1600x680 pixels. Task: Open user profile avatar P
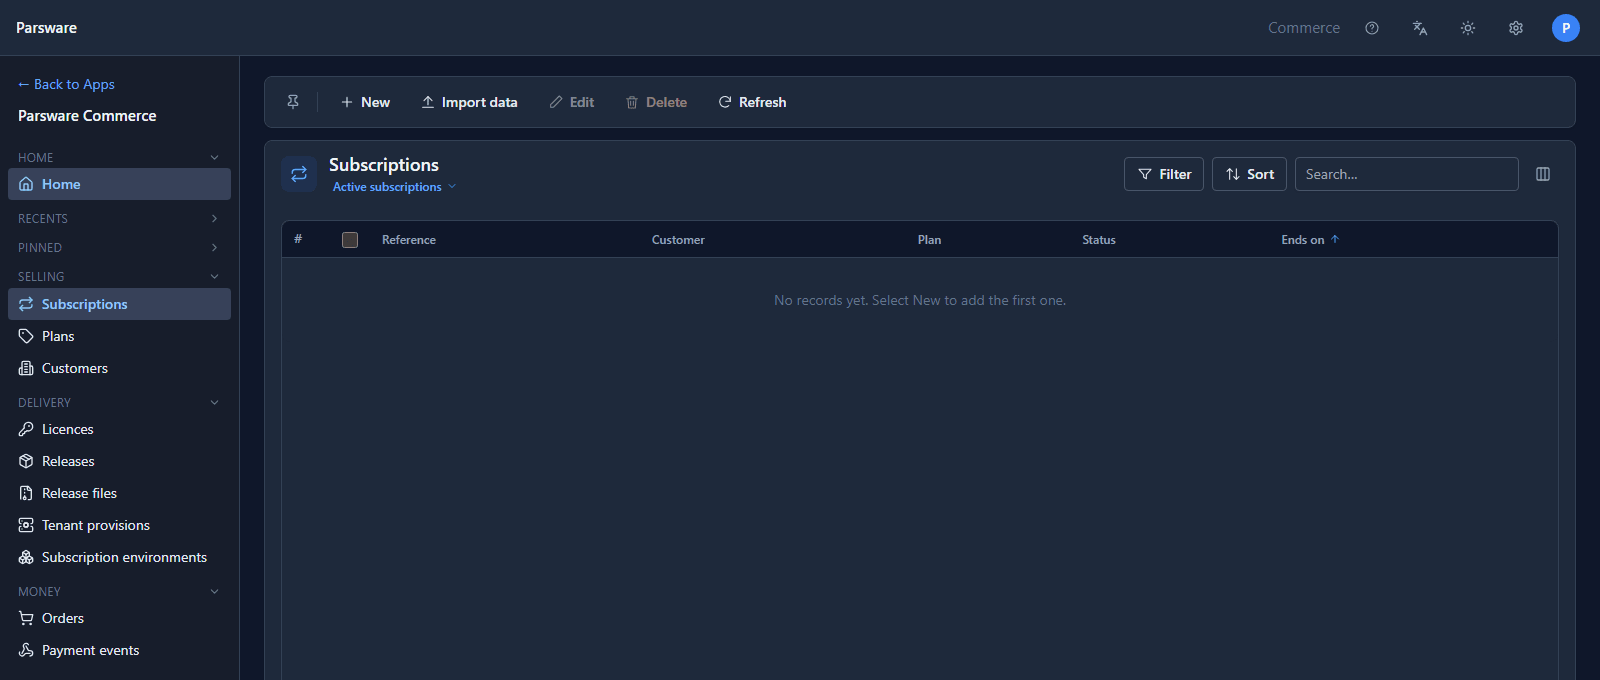coord(1566,28)
